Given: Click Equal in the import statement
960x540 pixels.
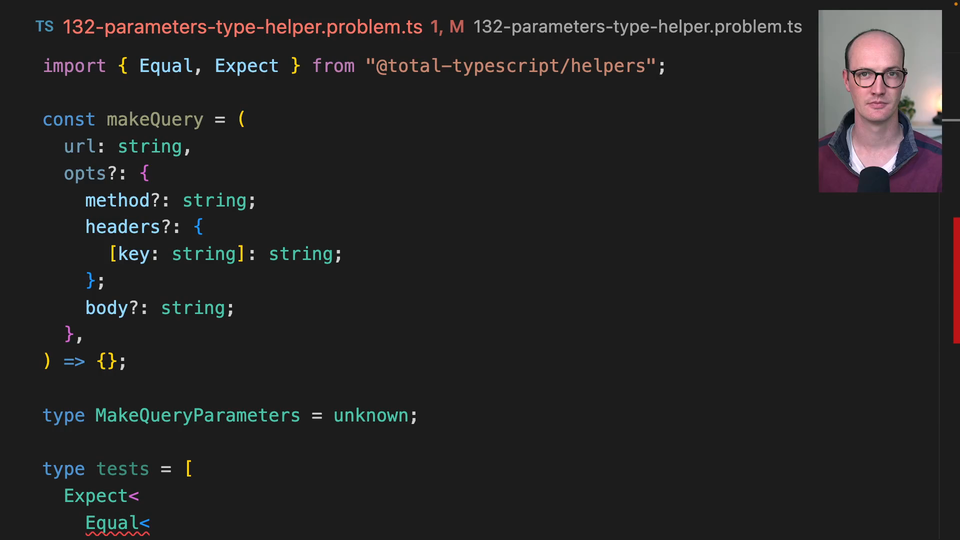Looking at the screenshot, I should [165, 65].
